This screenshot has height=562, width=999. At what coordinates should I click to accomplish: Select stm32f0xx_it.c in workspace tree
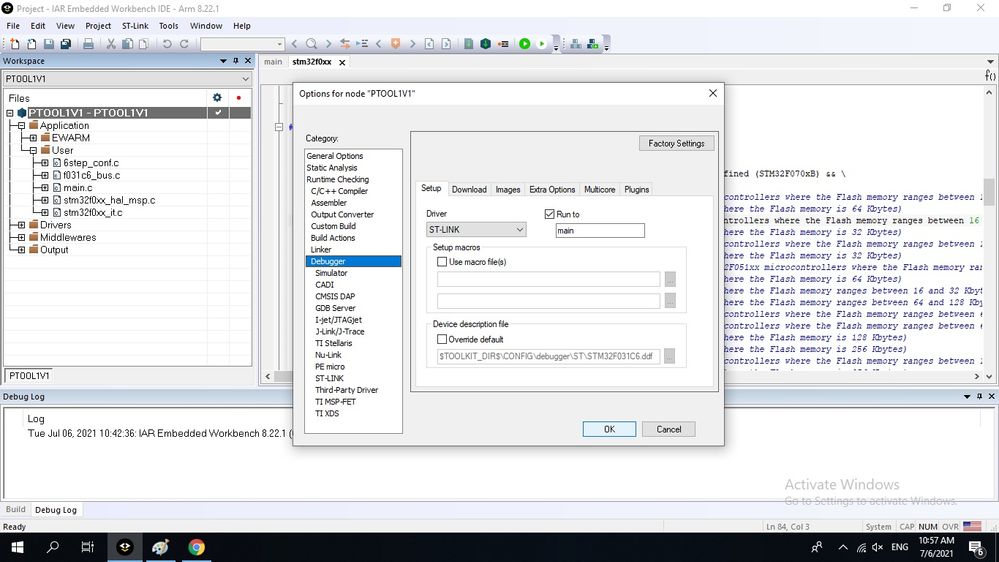(92, 213)
